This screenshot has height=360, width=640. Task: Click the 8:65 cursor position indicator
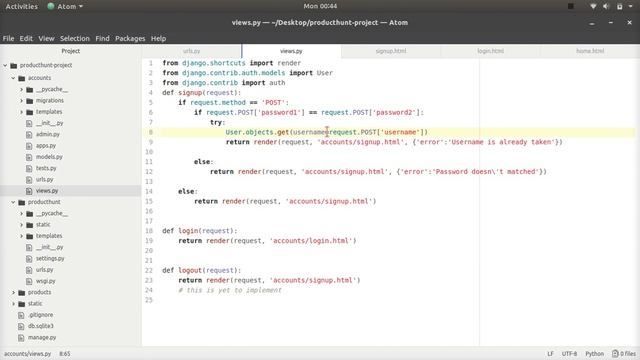coord(64,353)
